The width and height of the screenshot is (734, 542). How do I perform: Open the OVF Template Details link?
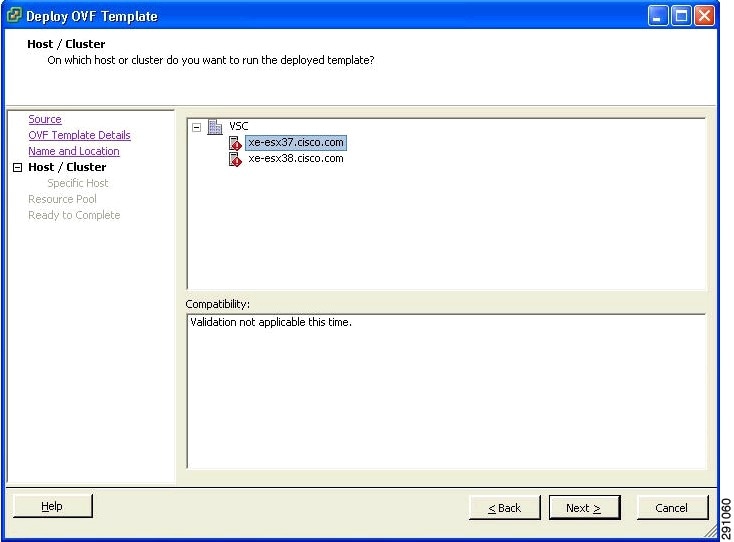click(x=79, y=135)
